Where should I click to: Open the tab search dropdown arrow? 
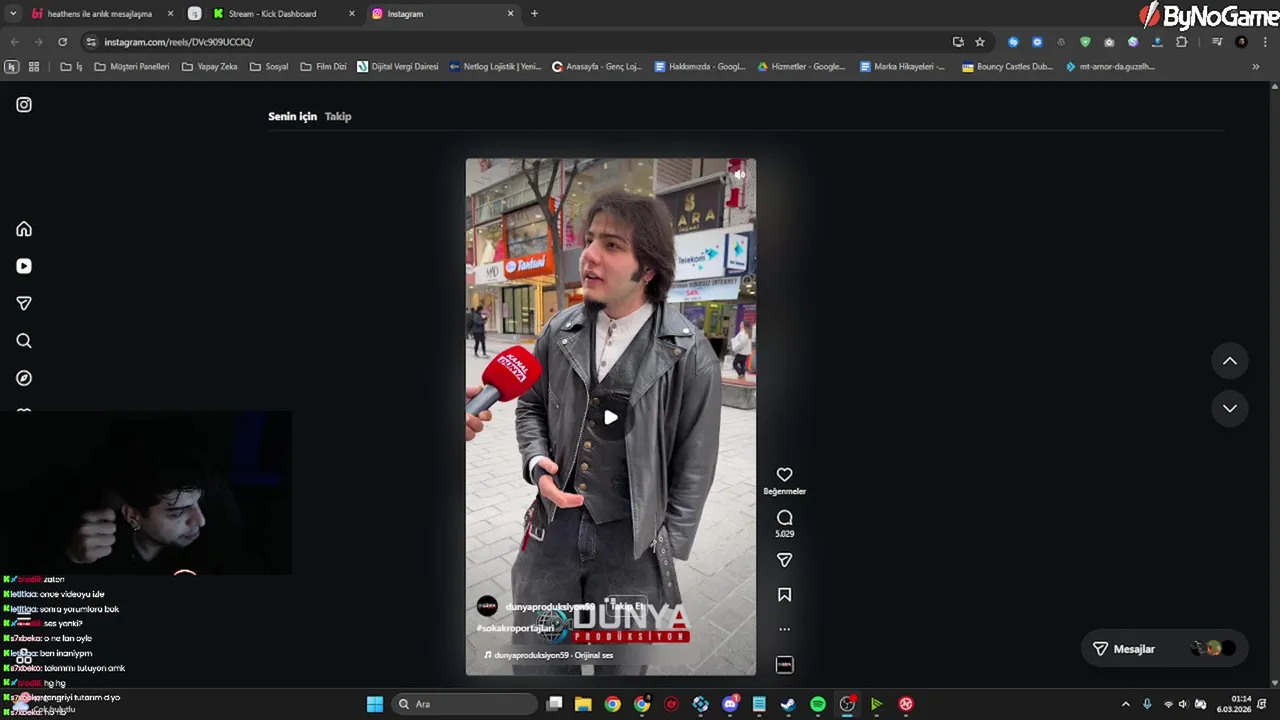click(12, 14)
